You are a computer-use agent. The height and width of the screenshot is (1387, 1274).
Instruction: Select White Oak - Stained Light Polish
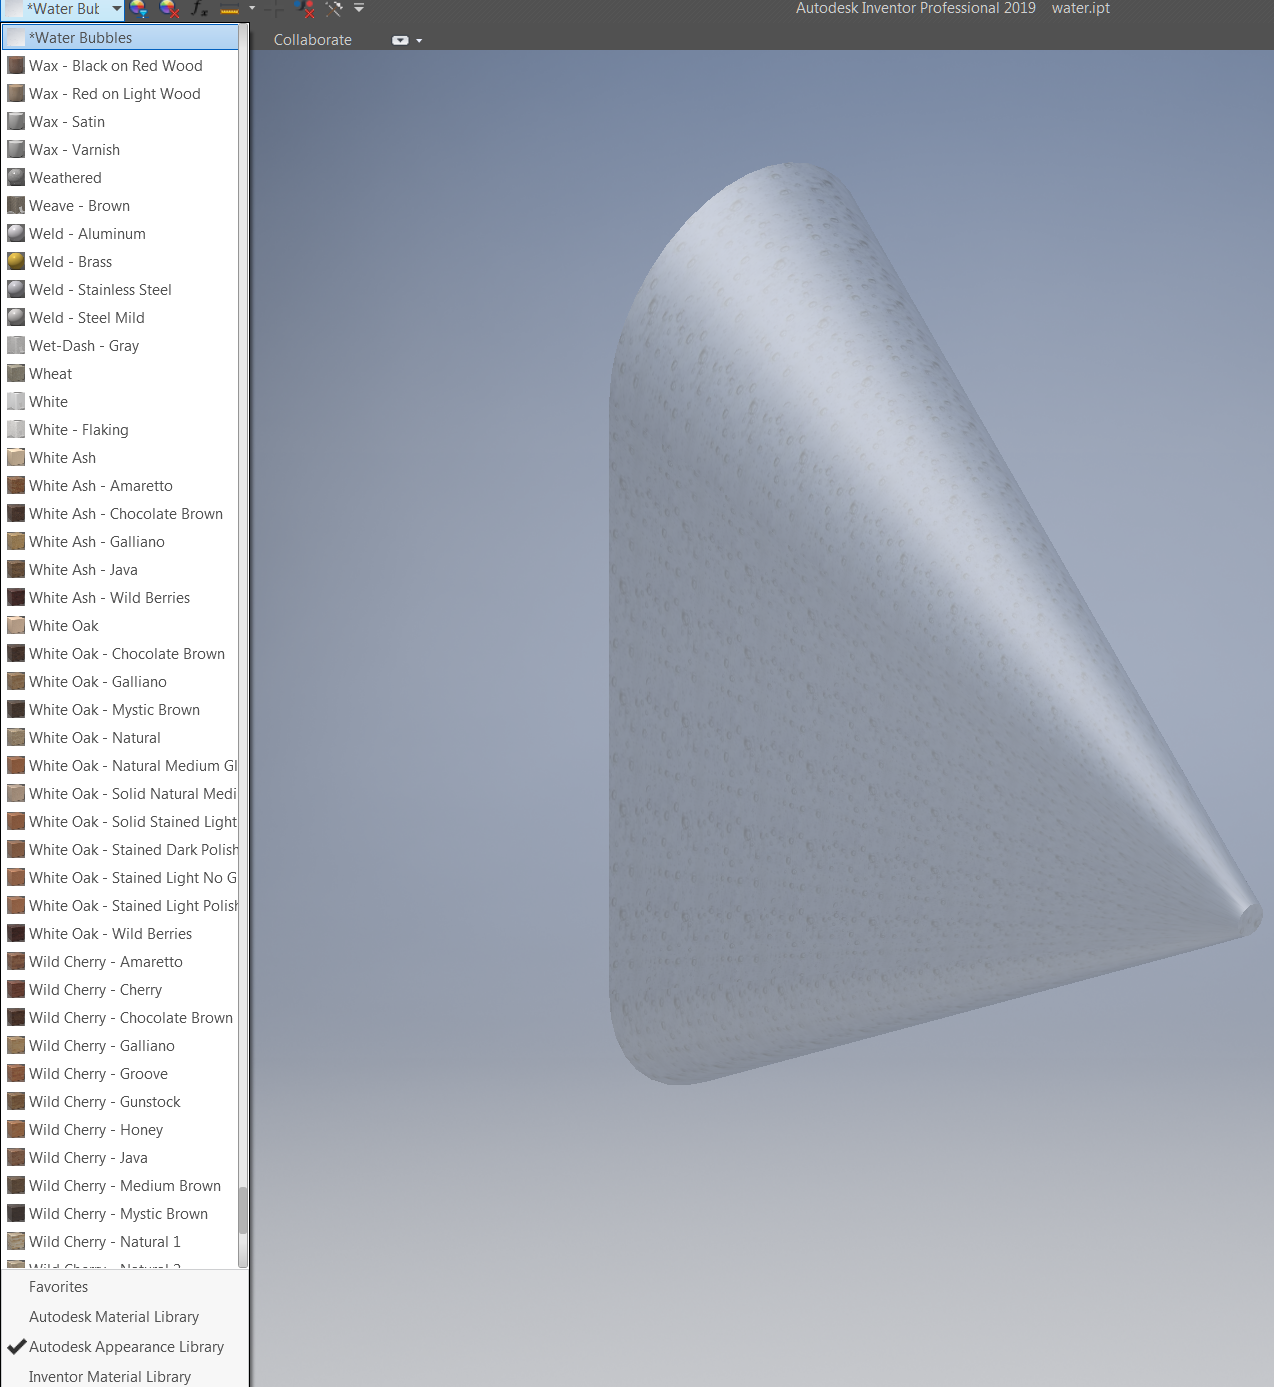120,906
